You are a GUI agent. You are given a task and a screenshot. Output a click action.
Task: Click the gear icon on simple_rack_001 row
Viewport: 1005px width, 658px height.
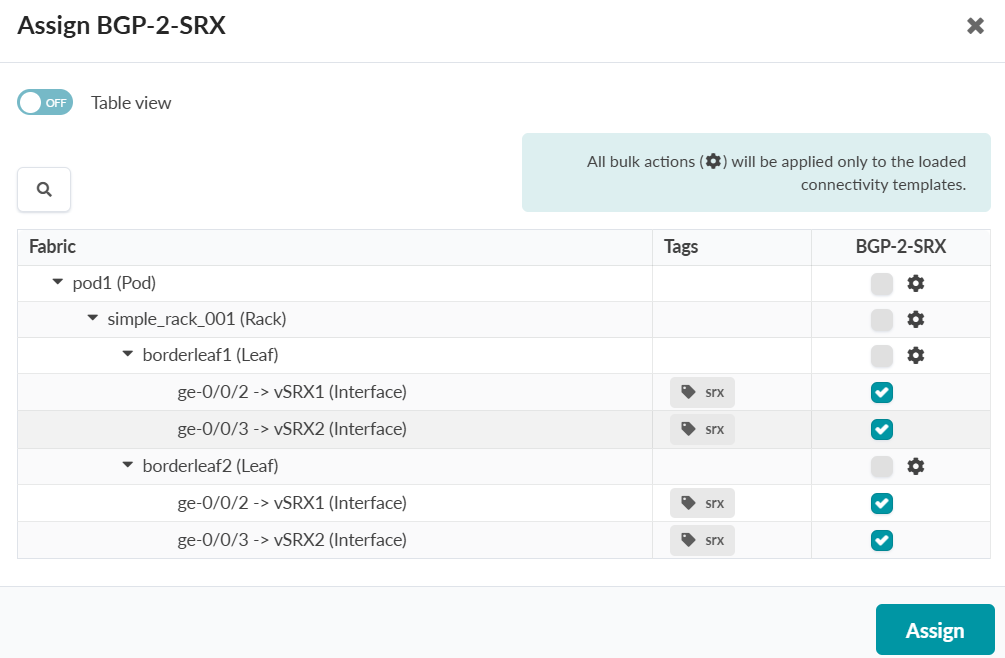[916, 319]
